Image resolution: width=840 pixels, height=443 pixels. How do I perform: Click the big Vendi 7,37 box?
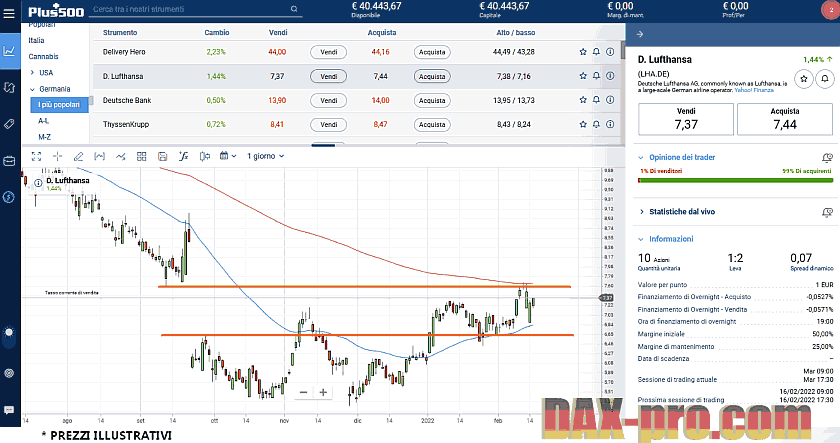(x=686, y=119)
